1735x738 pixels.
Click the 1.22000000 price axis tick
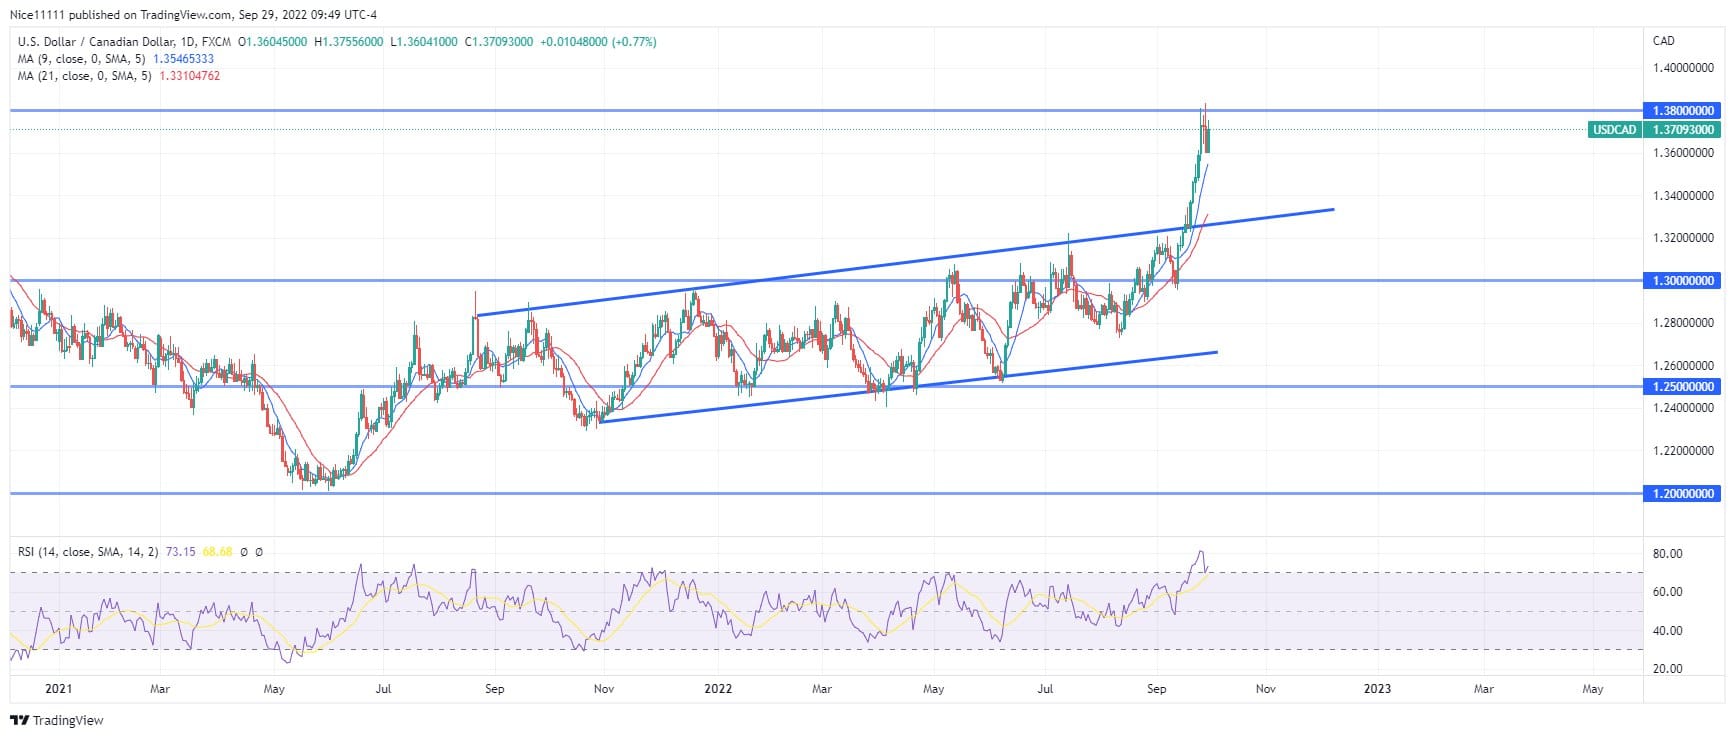pyautogui.click(x=1683, y=451)
